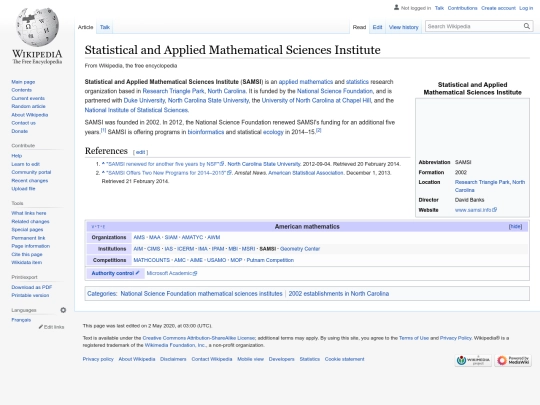
Task: Open language settings gear icon
Action: pyautogui.click(x=63, y=310)
